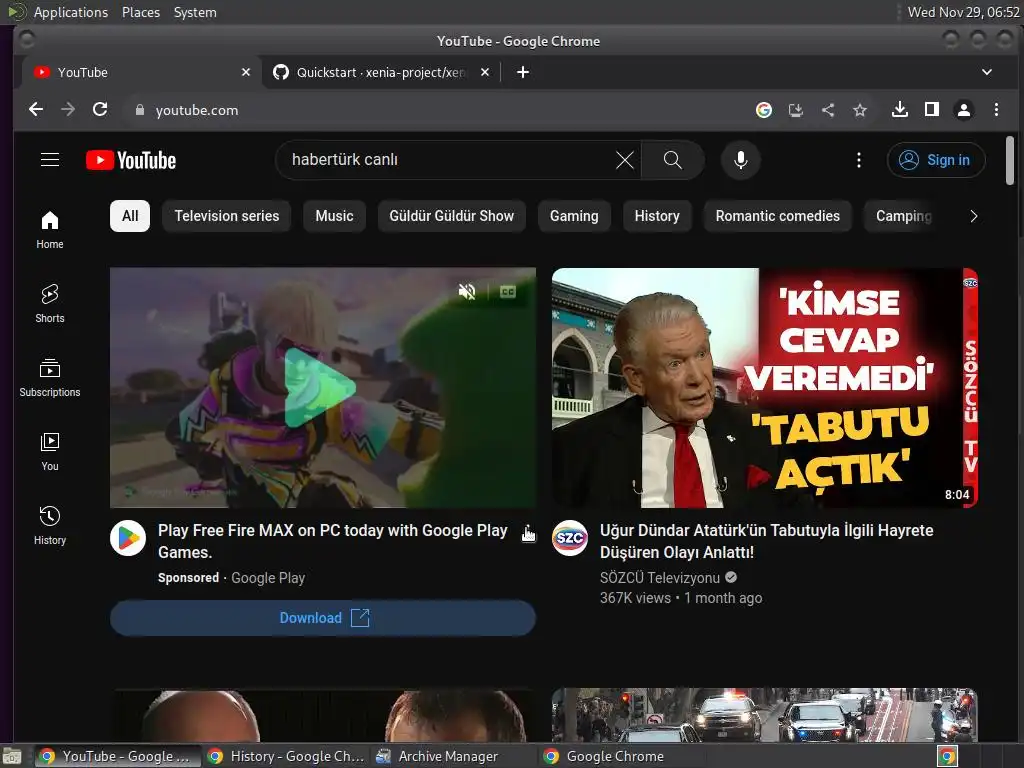This screenshot has height=768, width=1024.
Task: Open SÖZCÜ Televizyonu channel link
Action: pos(660,577)
